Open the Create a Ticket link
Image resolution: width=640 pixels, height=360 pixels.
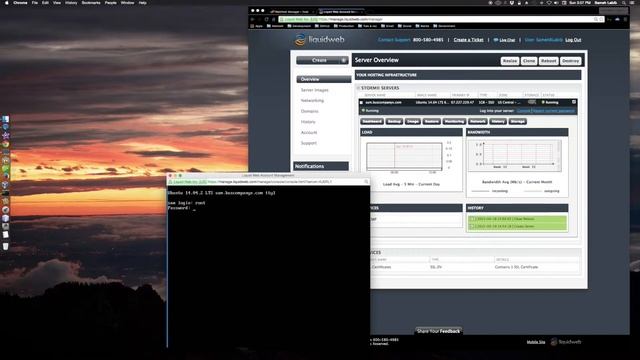pyautogui.click(x=468, y=40)
